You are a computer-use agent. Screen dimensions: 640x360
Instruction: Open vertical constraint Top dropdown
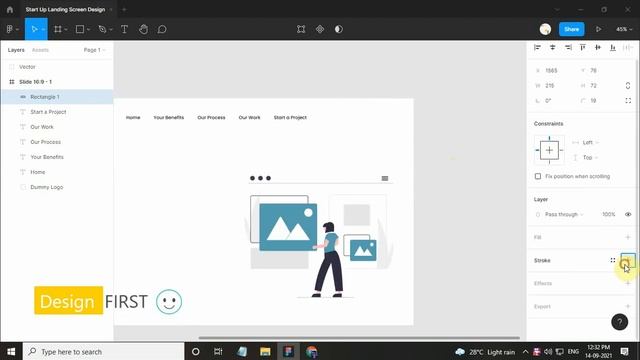[591, 157]
